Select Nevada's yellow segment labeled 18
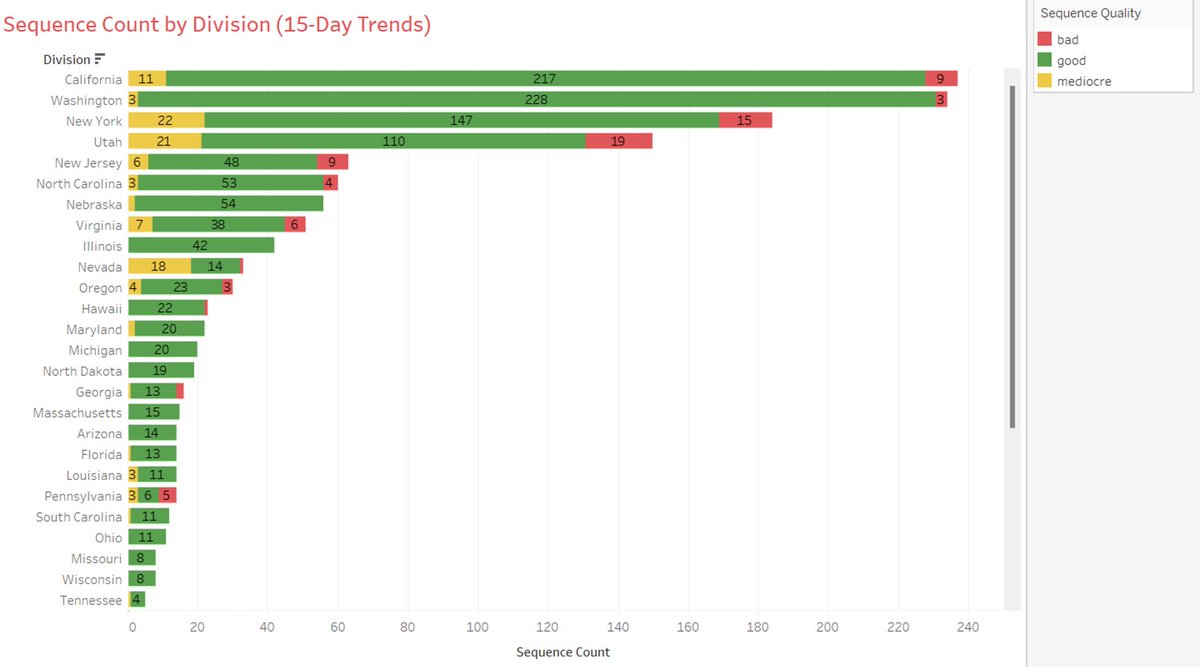The height and width of the screenshot is (667, 1200). tap(159, 267)
